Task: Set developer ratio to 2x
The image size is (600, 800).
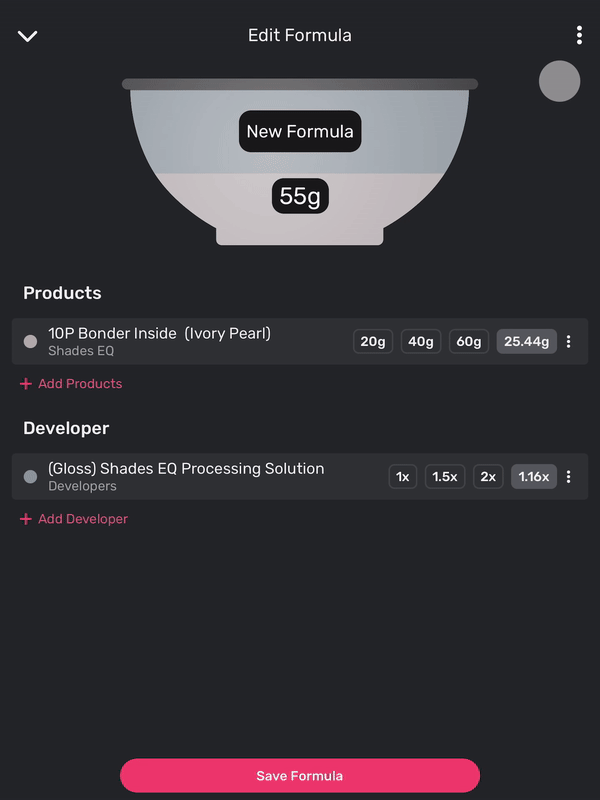Action: point(488,477)
